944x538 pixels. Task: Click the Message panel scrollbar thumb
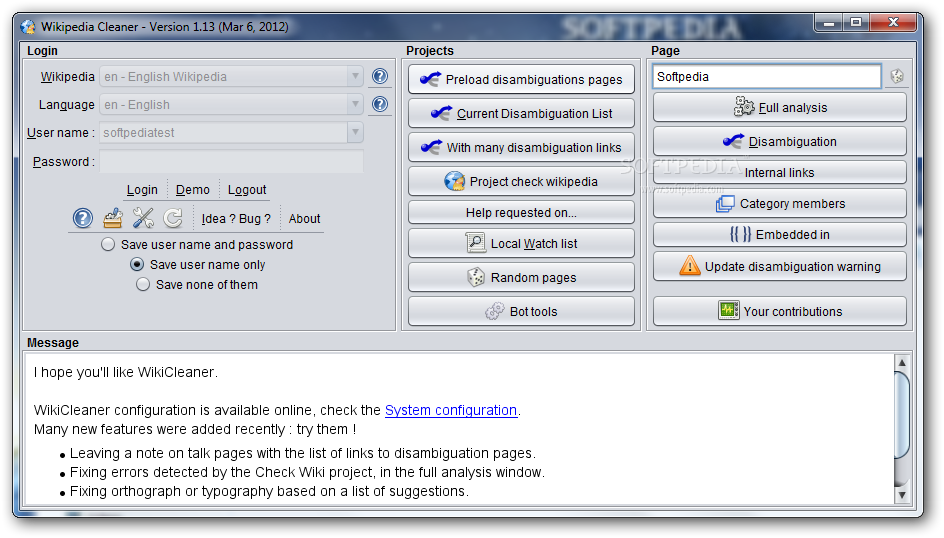[x=901, y=415]
